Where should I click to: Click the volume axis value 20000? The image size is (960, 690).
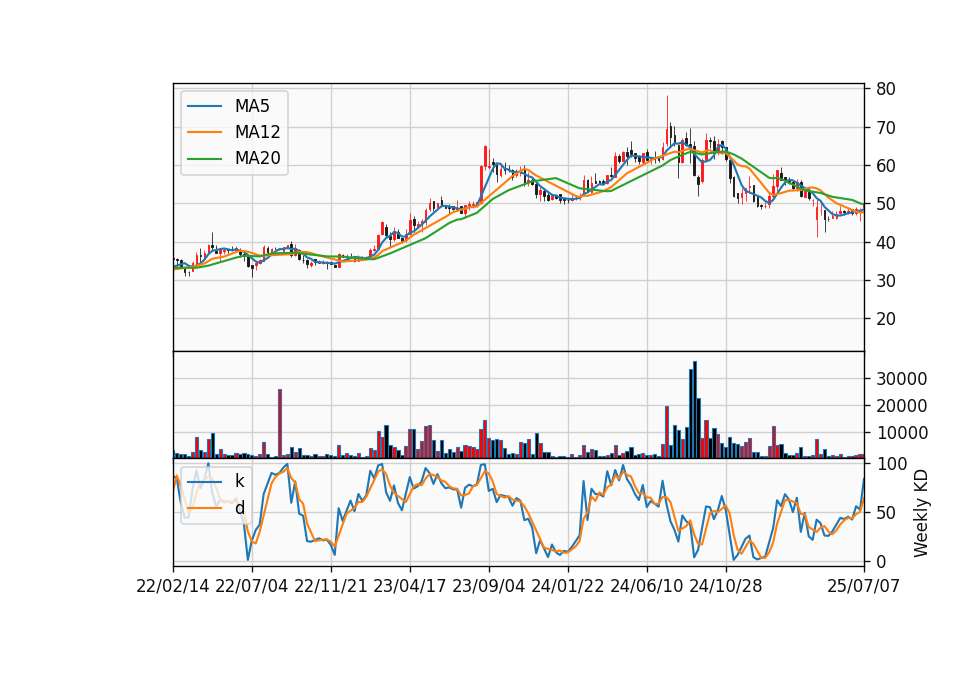click(901, 406)
